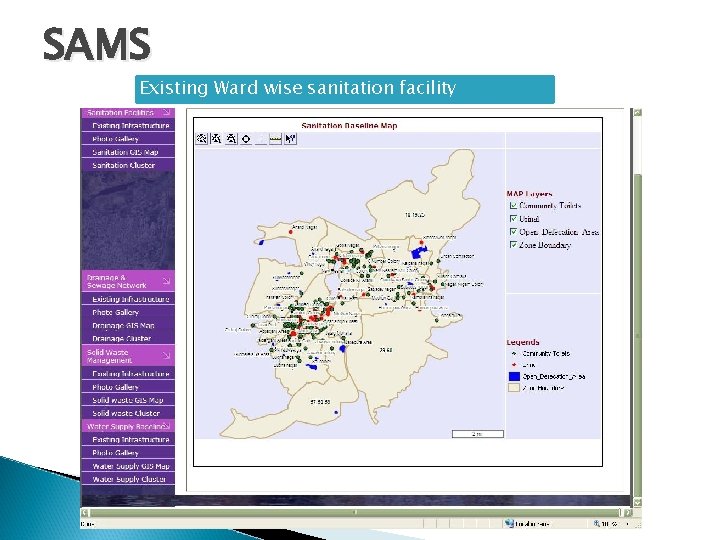Click the Legends heading
The height and width of the screenshot is (540, 720).
click(x=523, y=342)
